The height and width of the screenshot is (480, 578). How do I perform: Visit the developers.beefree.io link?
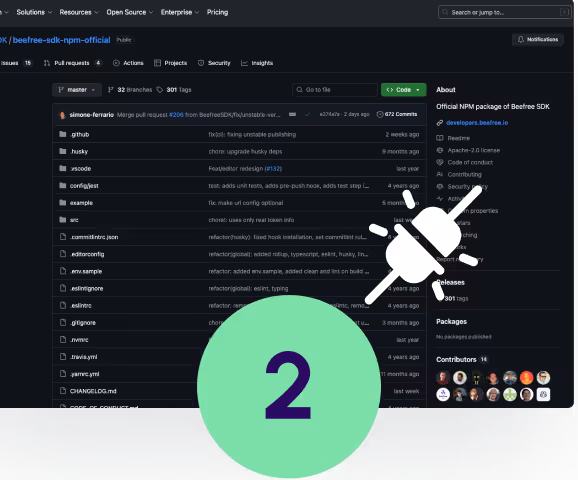tap(477, 123)
